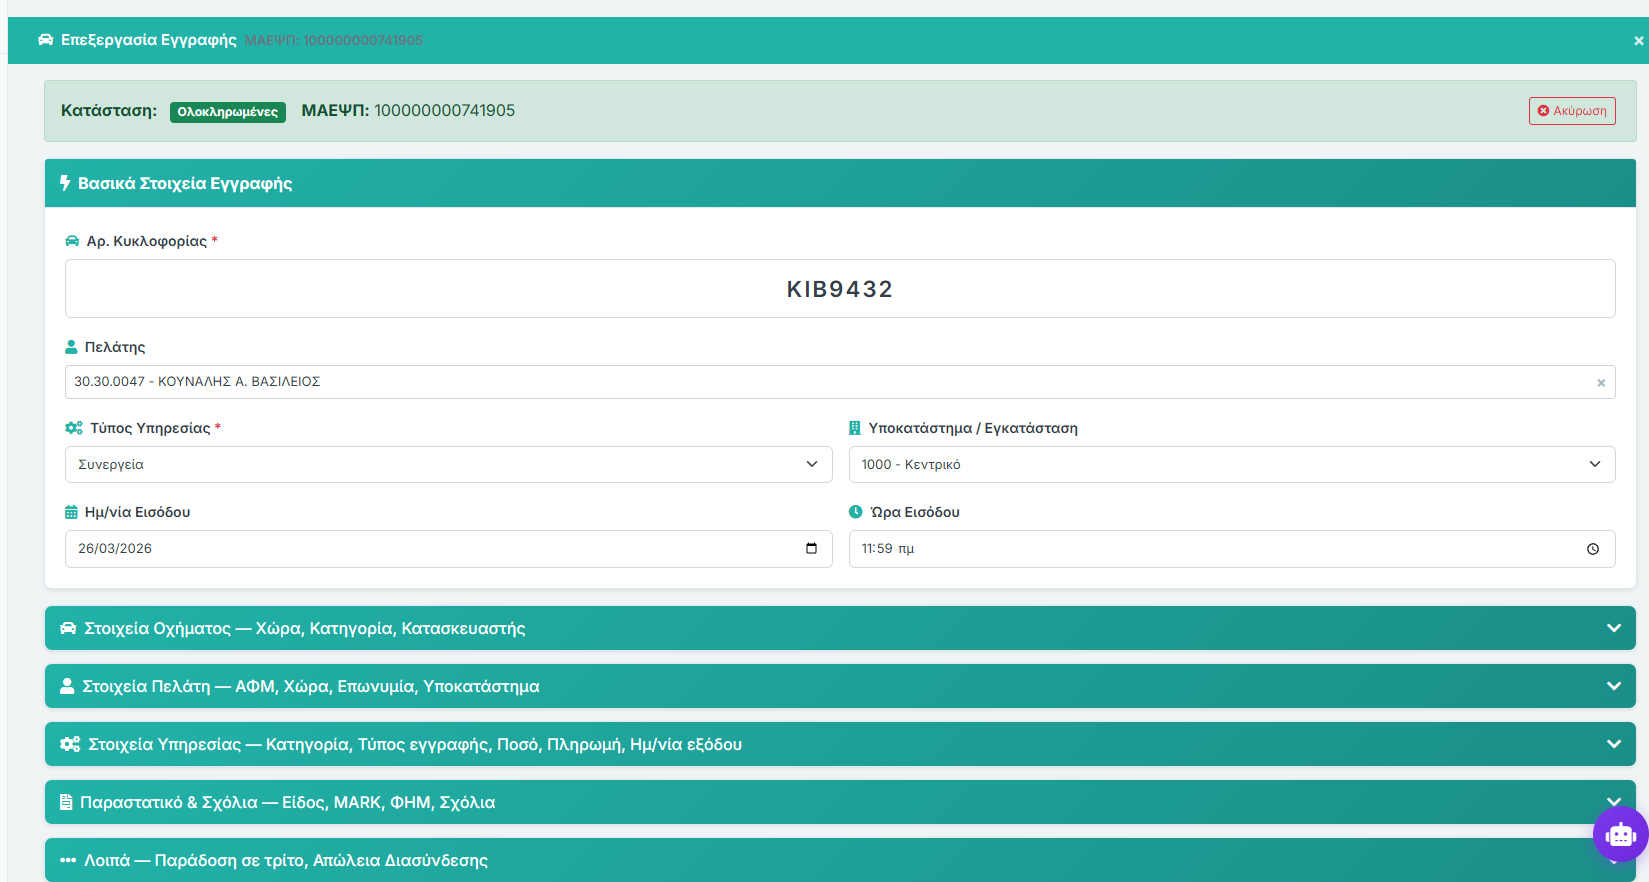Collapse the Βασικά Στοιχεία Εγγραφής header
This screenshot has width=1649, height=882.
[840, 183]
